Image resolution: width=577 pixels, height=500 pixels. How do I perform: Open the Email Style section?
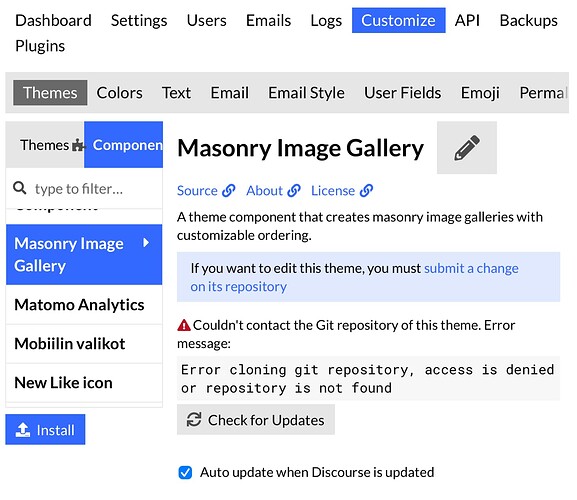306,93
